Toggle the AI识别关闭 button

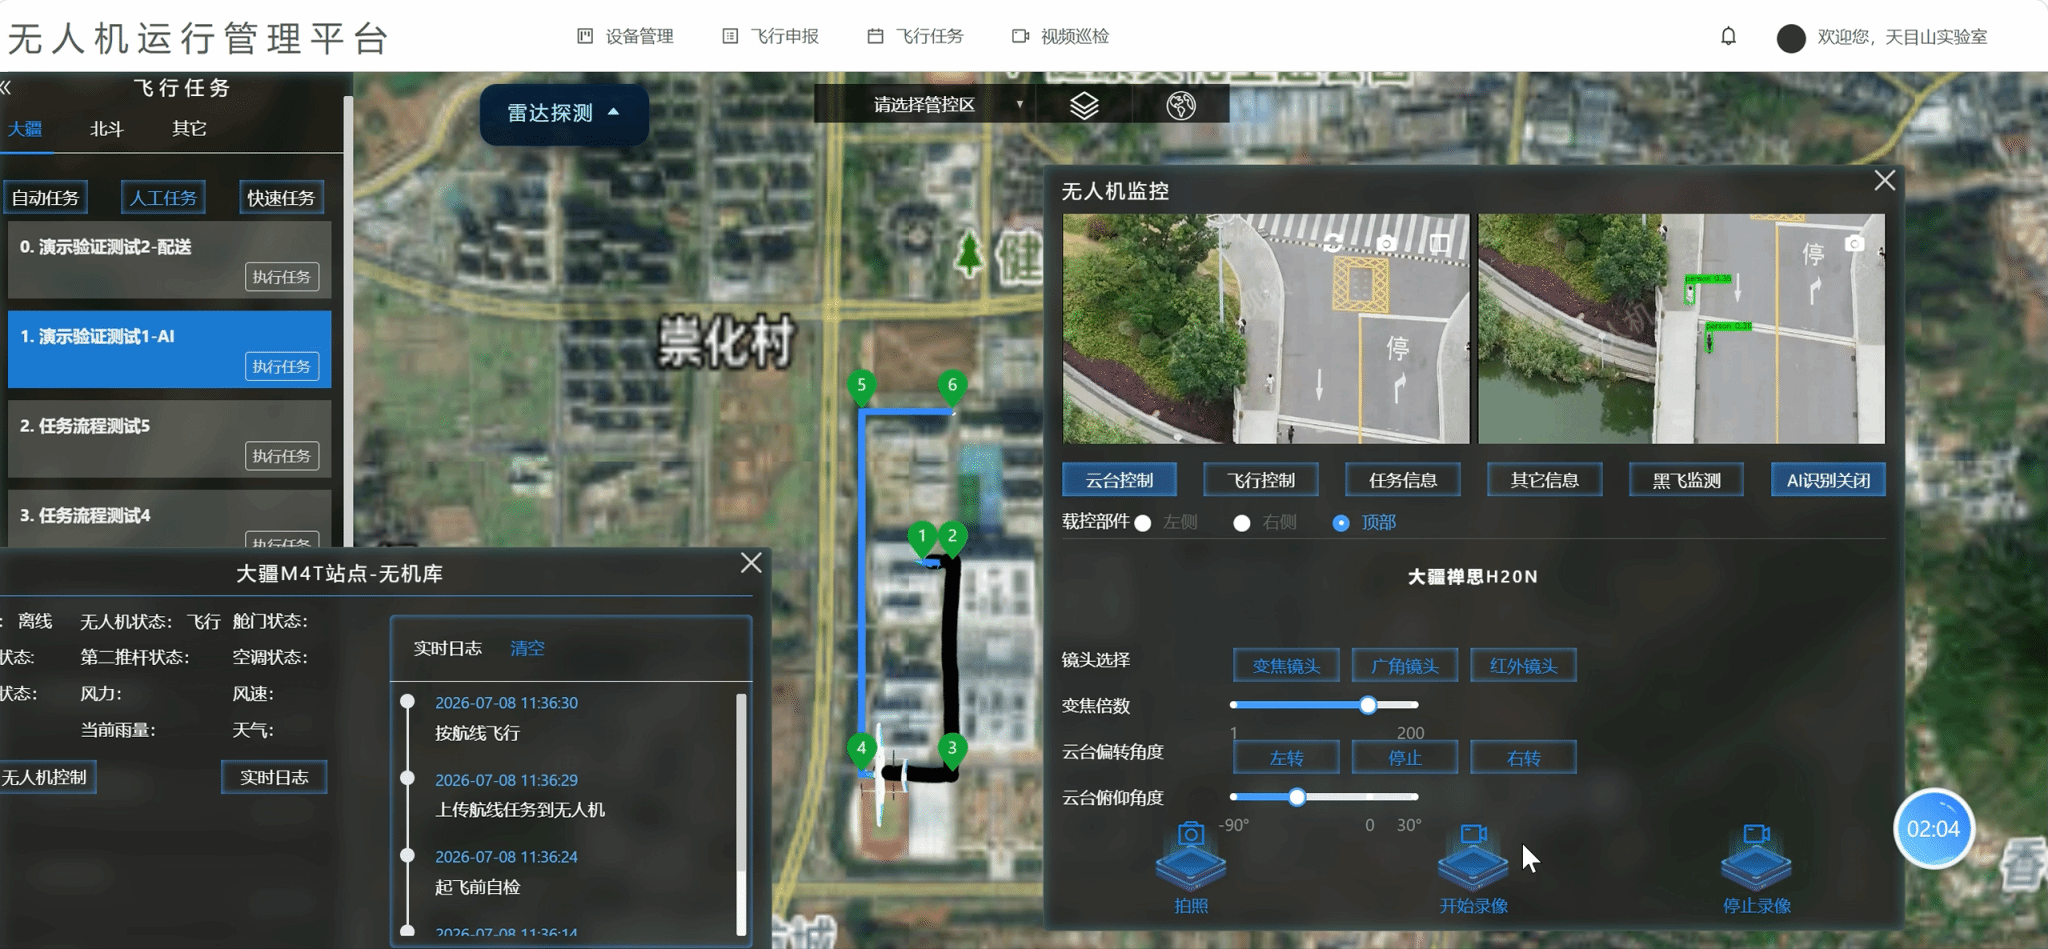[1828, 480]
